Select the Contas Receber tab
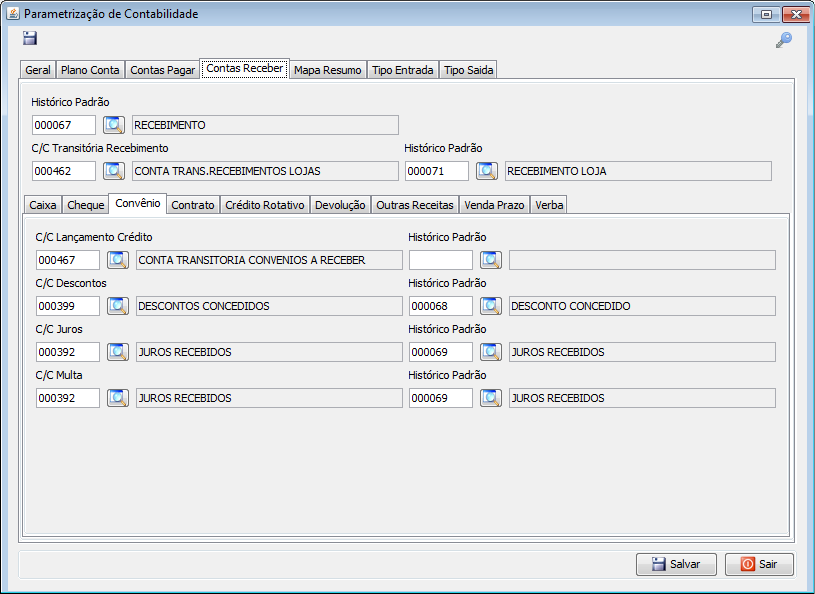 tap(245, 68)
